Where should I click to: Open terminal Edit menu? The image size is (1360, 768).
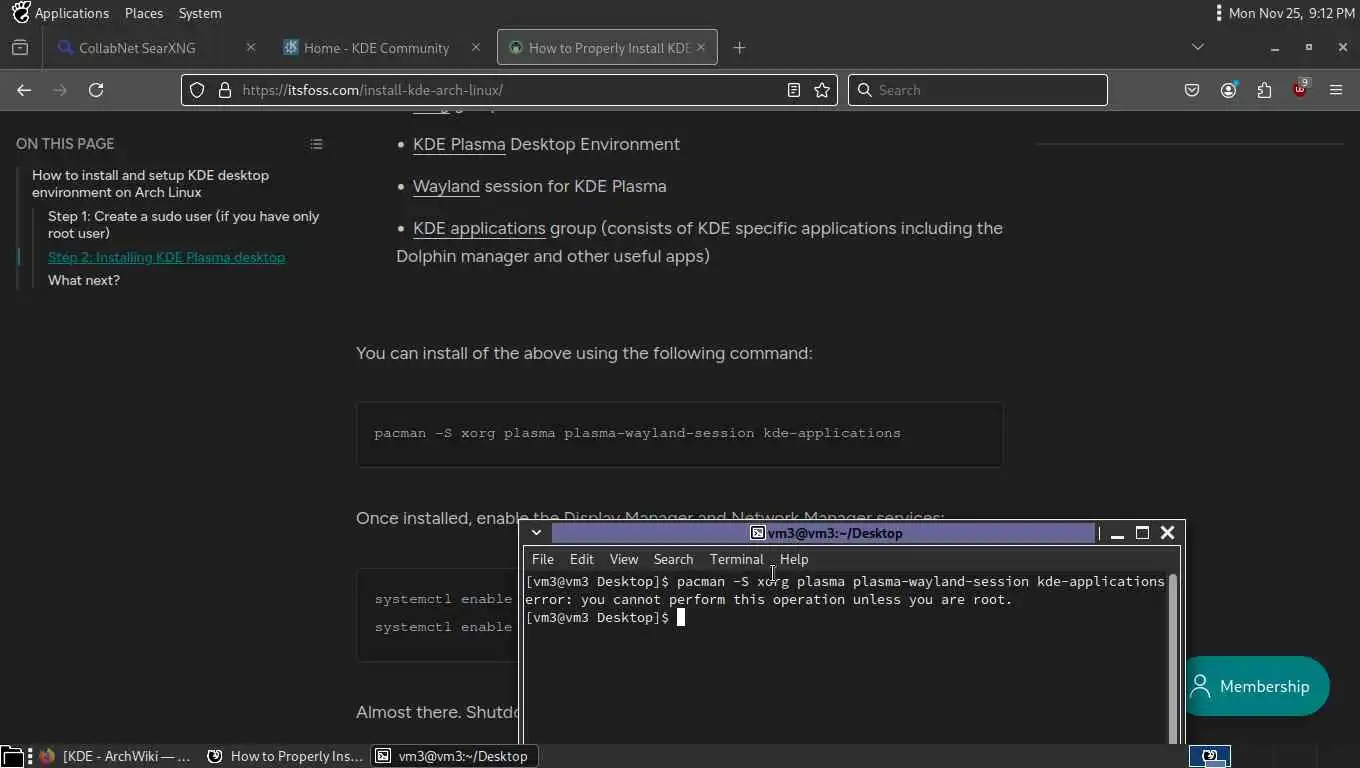click(x=582, y=559)
